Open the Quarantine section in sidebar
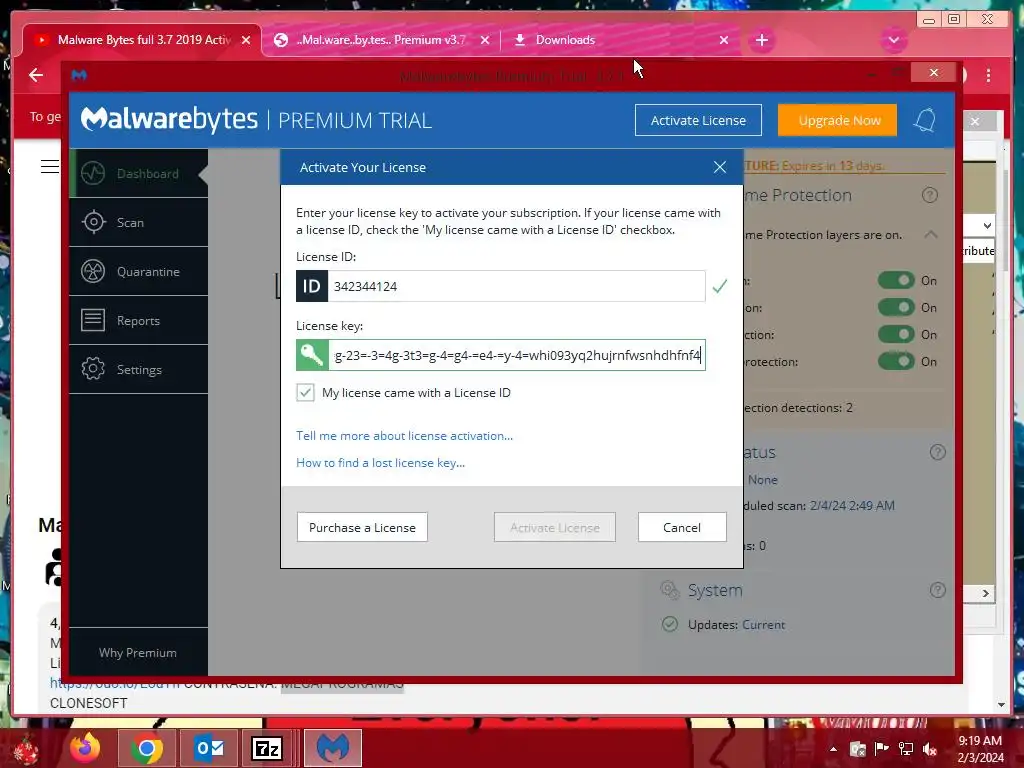1024x768 pixels. [x=139, y=272]
